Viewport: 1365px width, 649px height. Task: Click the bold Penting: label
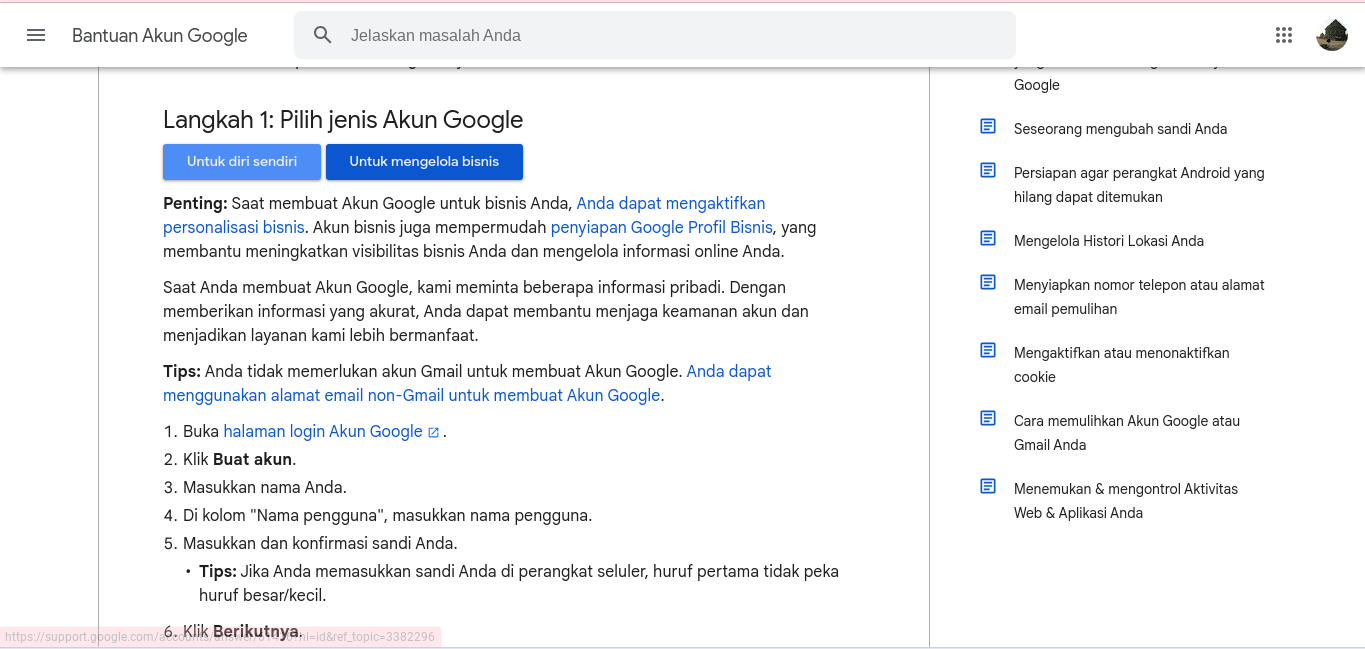coord(195,203)
